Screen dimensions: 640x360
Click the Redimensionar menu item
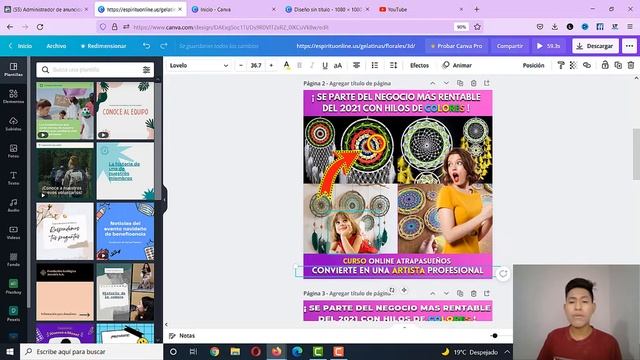click(104, 46)
